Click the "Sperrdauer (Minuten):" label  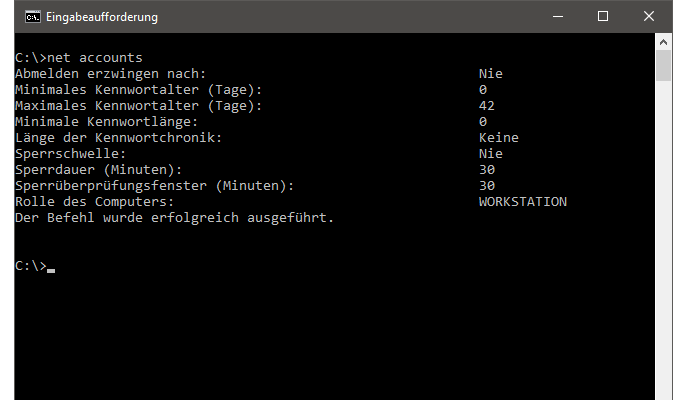[99, 169]
